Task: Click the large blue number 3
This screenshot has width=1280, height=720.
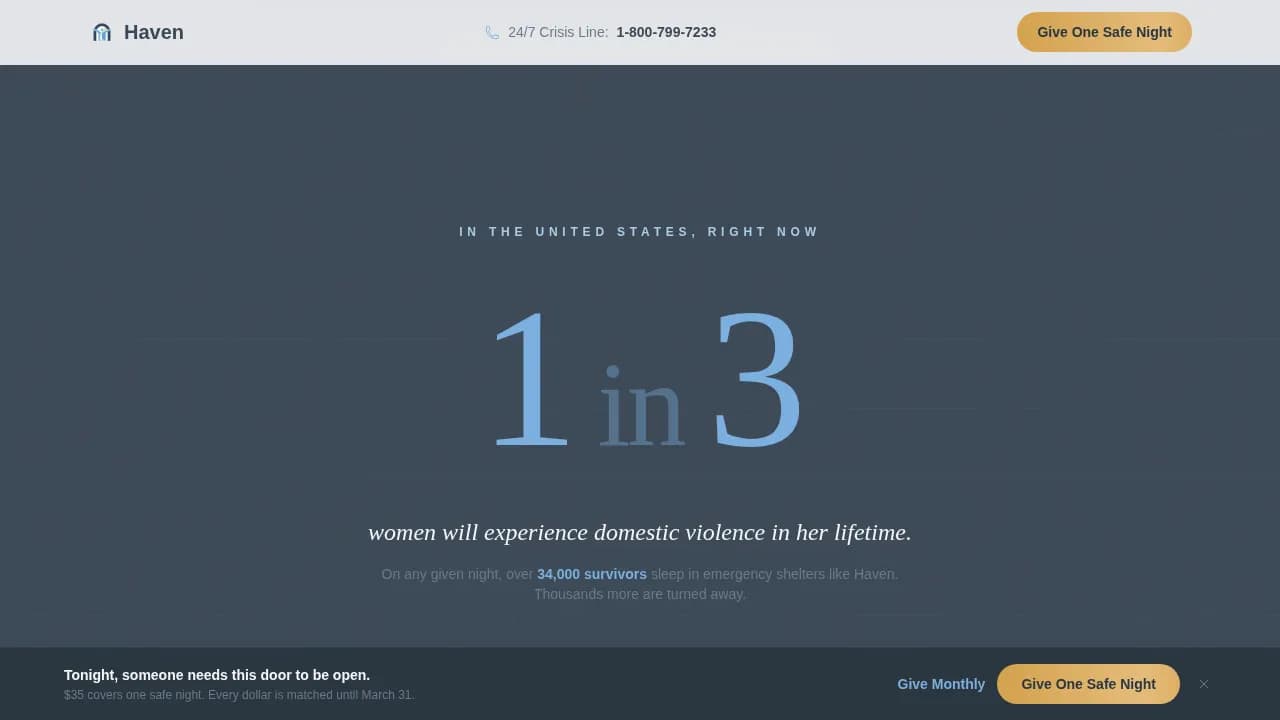Action: point(757,380)
